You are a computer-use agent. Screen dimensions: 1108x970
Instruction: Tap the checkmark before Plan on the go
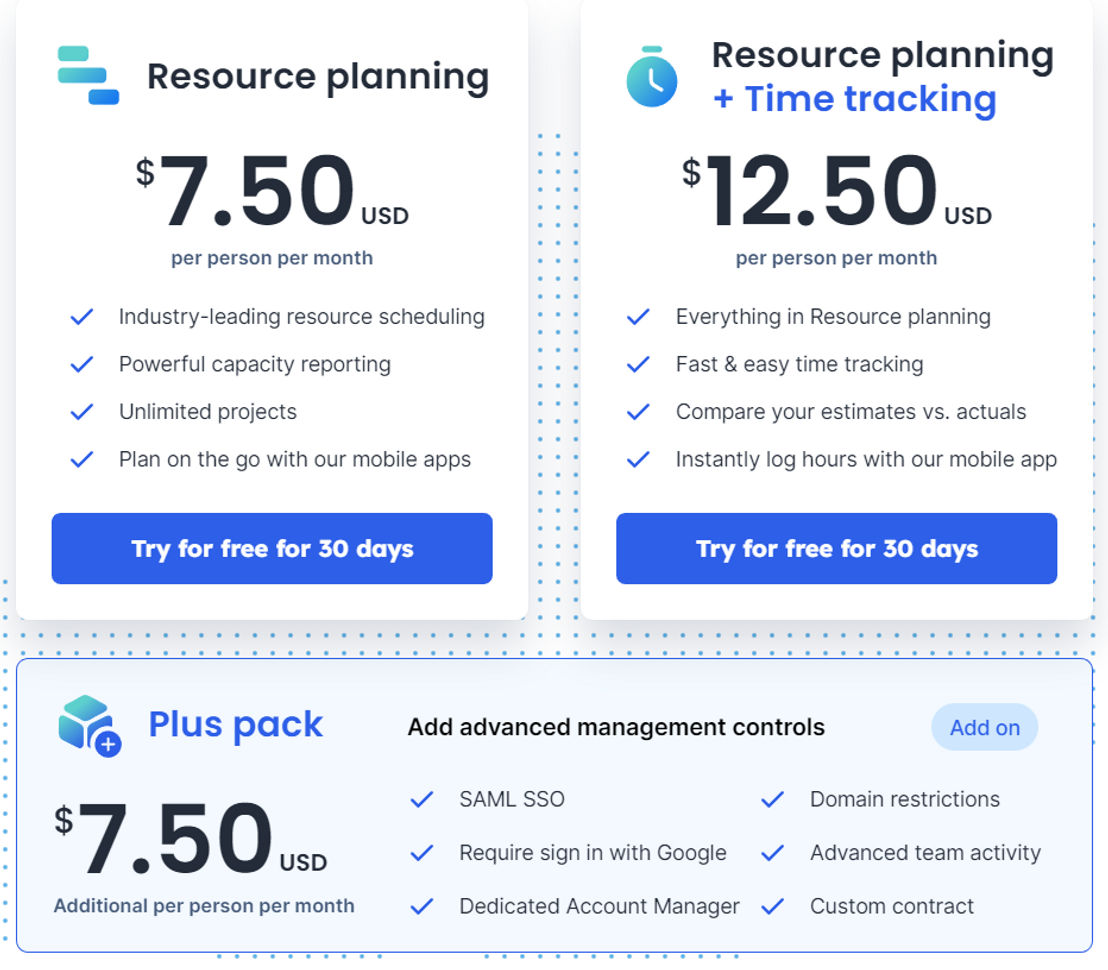82,460
